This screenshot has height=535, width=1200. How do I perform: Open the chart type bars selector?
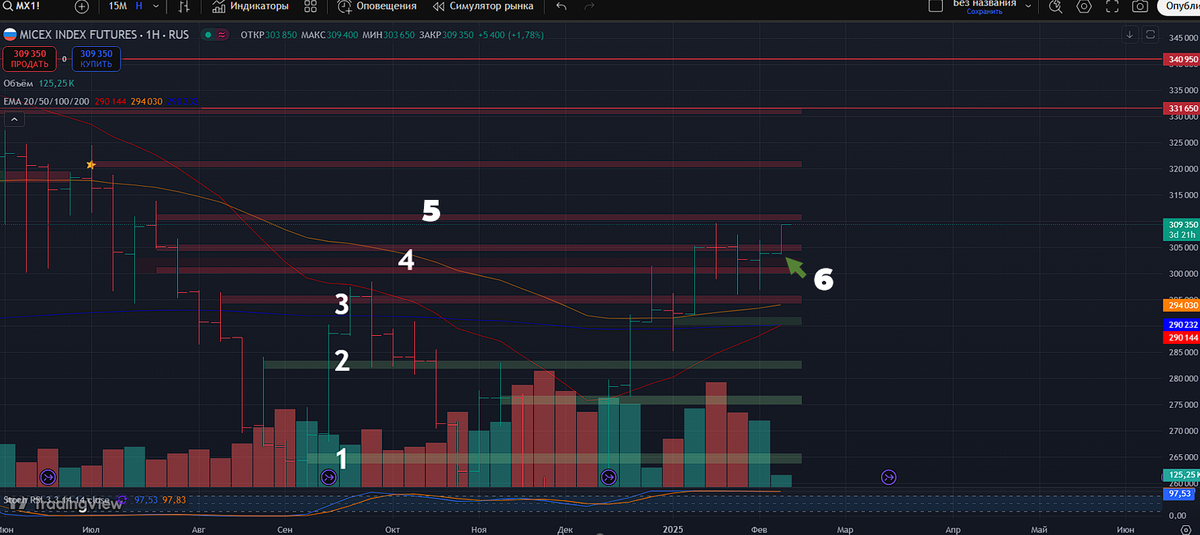(183, 6)
